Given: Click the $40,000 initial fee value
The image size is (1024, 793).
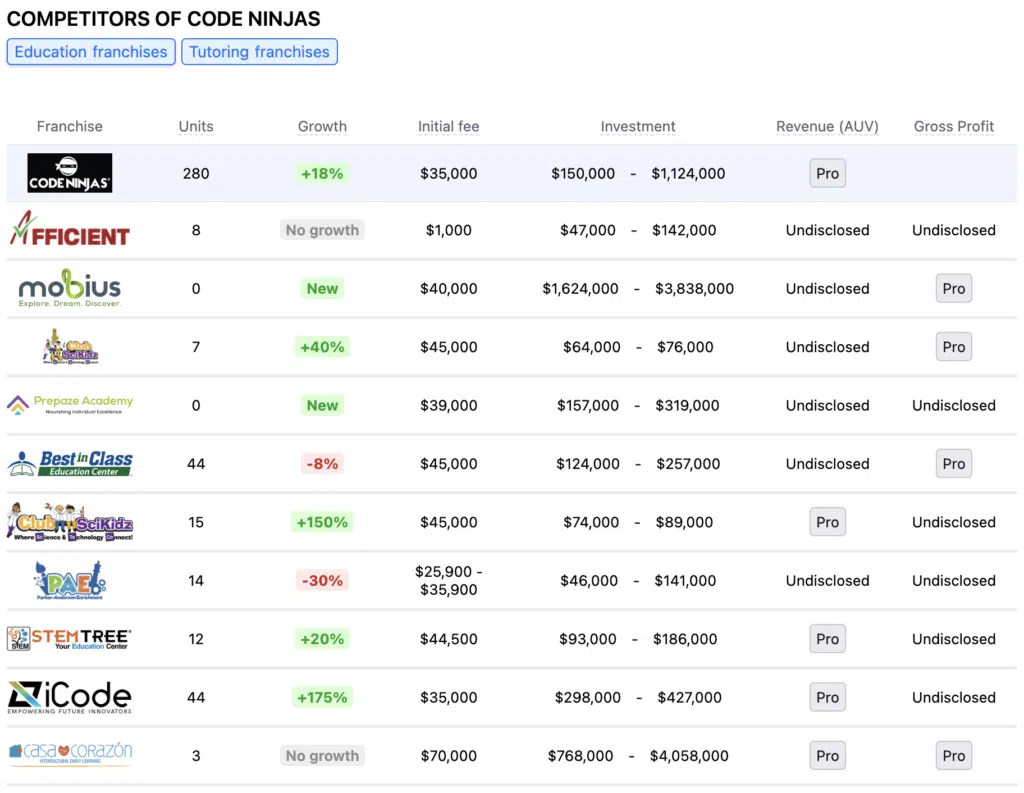Looking at the screenshot, I should coord(448,288).
